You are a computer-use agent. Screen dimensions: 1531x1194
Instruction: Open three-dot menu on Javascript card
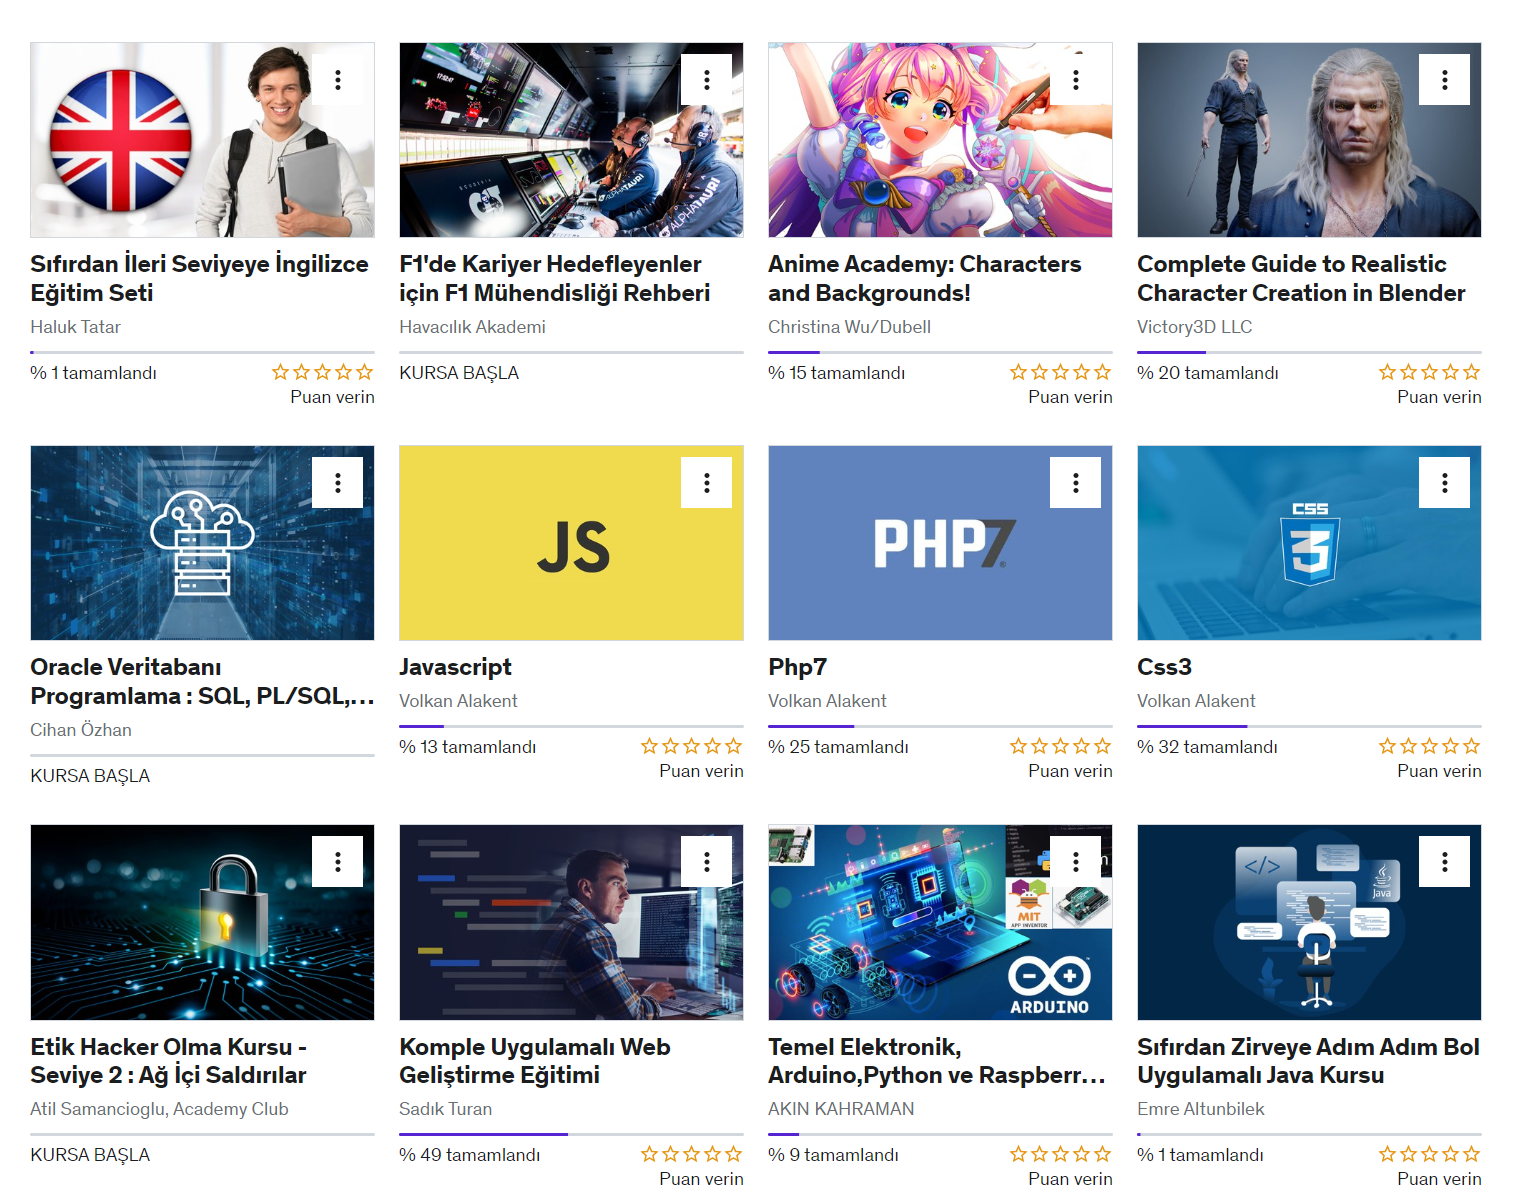click(x=707, y=483)
